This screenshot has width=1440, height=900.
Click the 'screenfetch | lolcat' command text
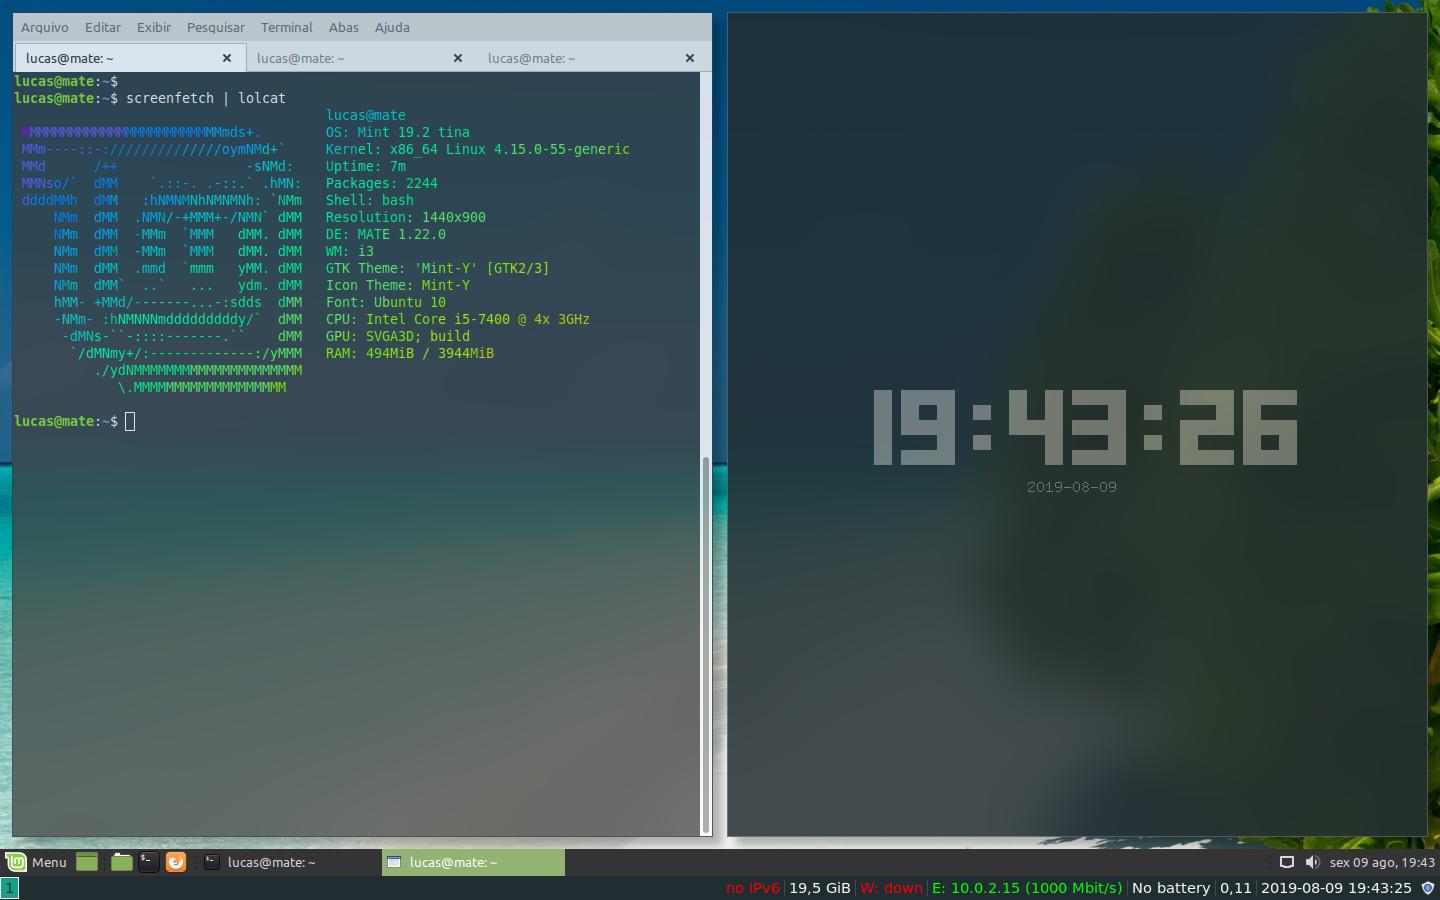click(206, 98)
